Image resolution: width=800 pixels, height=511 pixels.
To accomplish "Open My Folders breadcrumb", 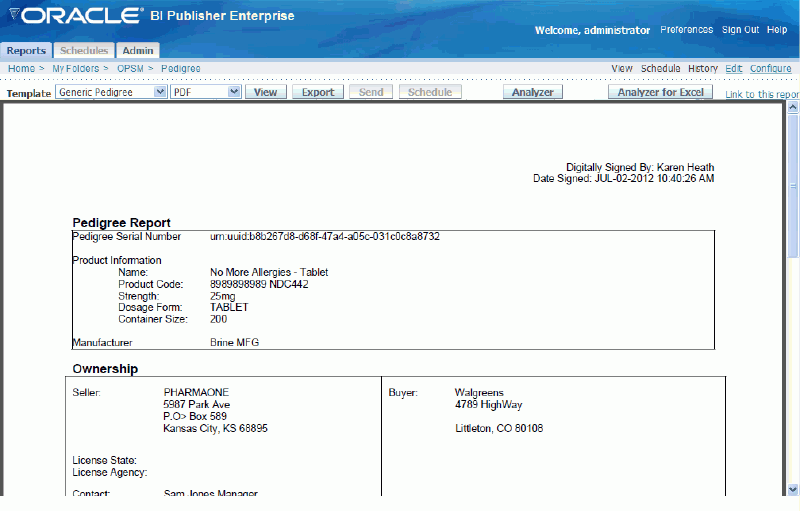I will pyautogui.click(x=76, y=68).
